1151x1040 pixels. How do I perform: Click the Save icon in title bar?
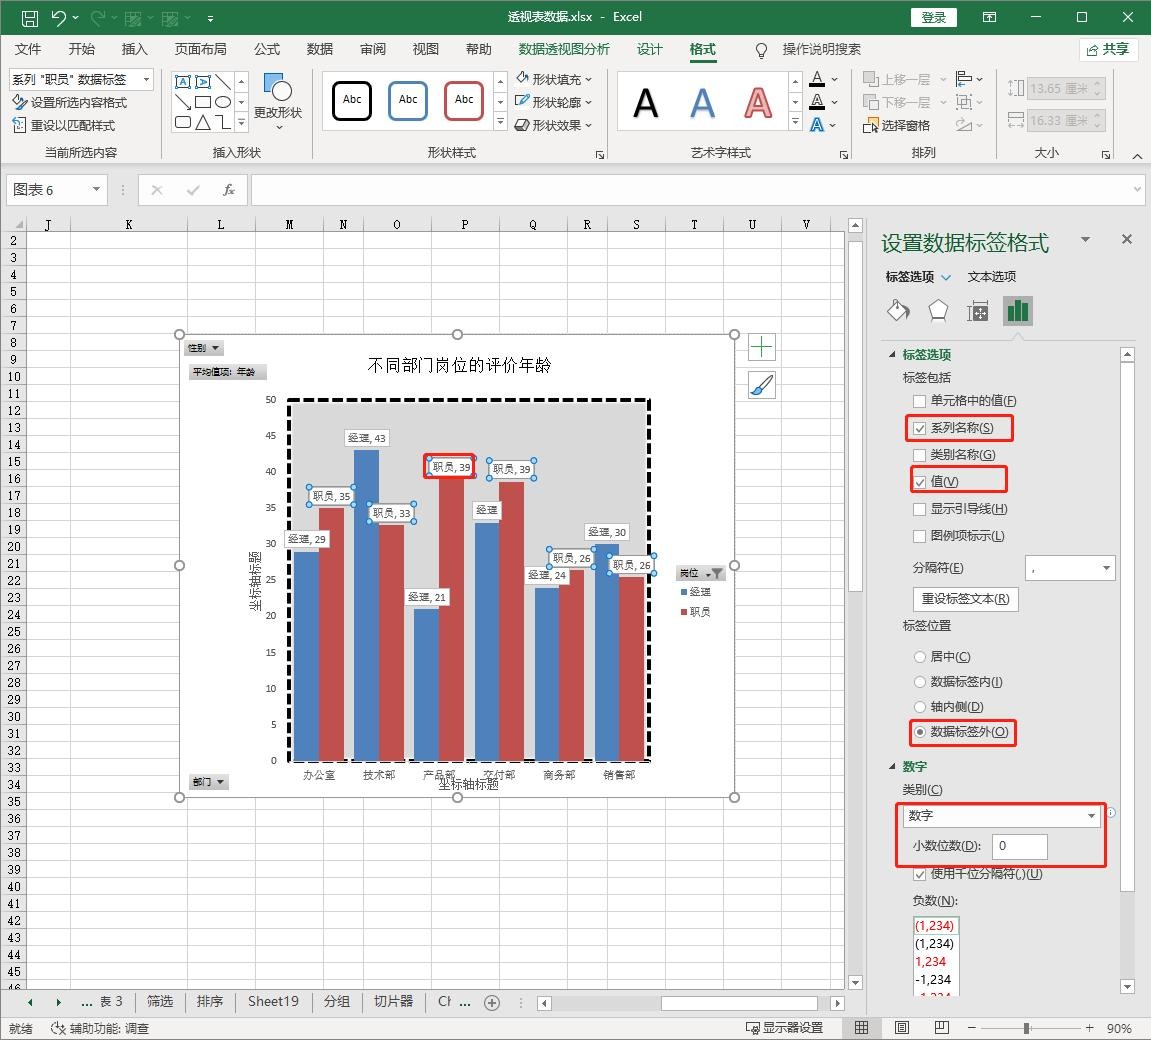point(29,17)
